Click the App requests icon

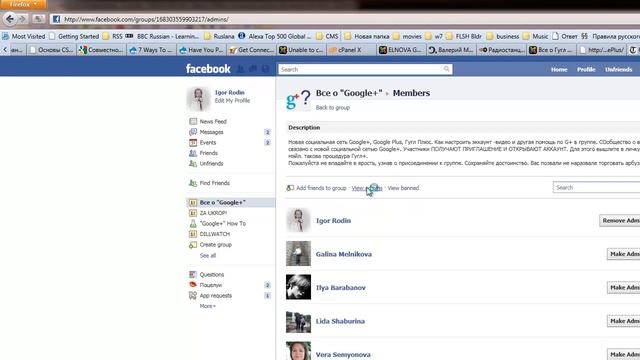click(193, 296)
